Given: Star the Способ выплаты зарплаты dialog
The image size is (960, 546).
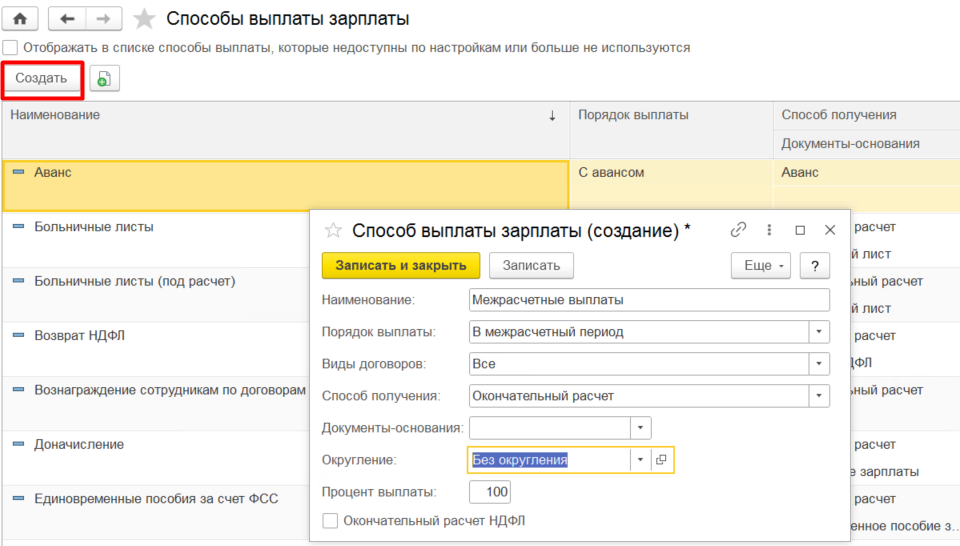Looking at the screenshot, I should (333, 230).
